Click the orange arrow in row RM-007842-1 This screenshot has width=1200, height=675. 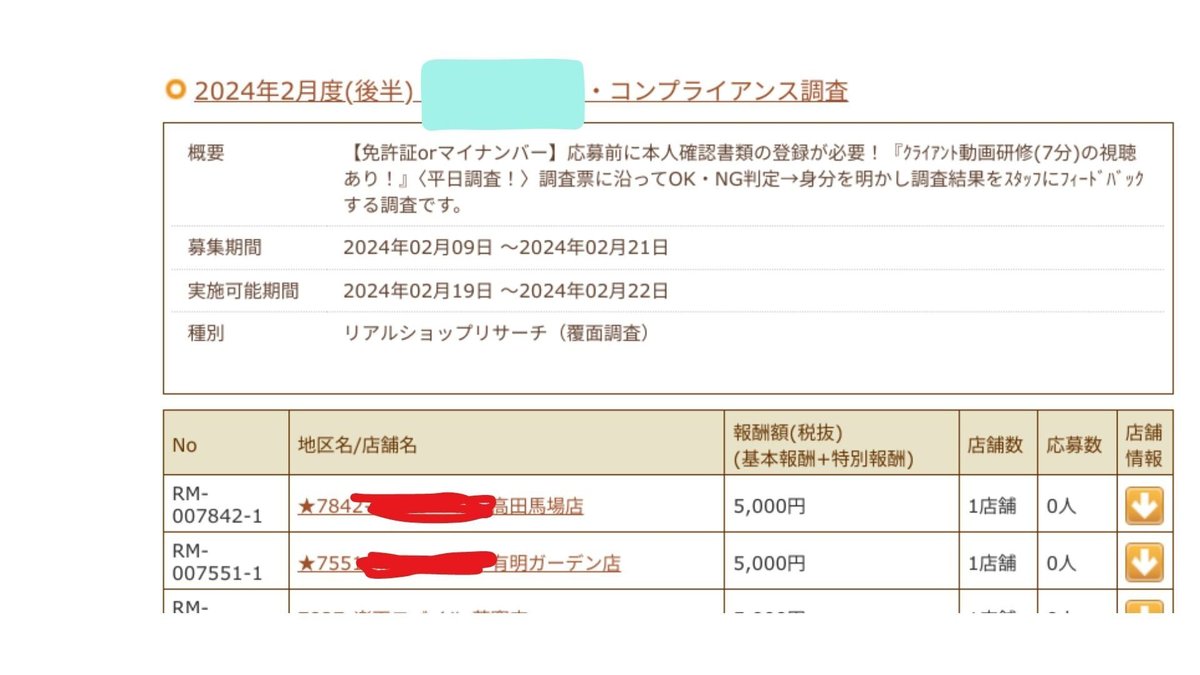[1144, 505]
